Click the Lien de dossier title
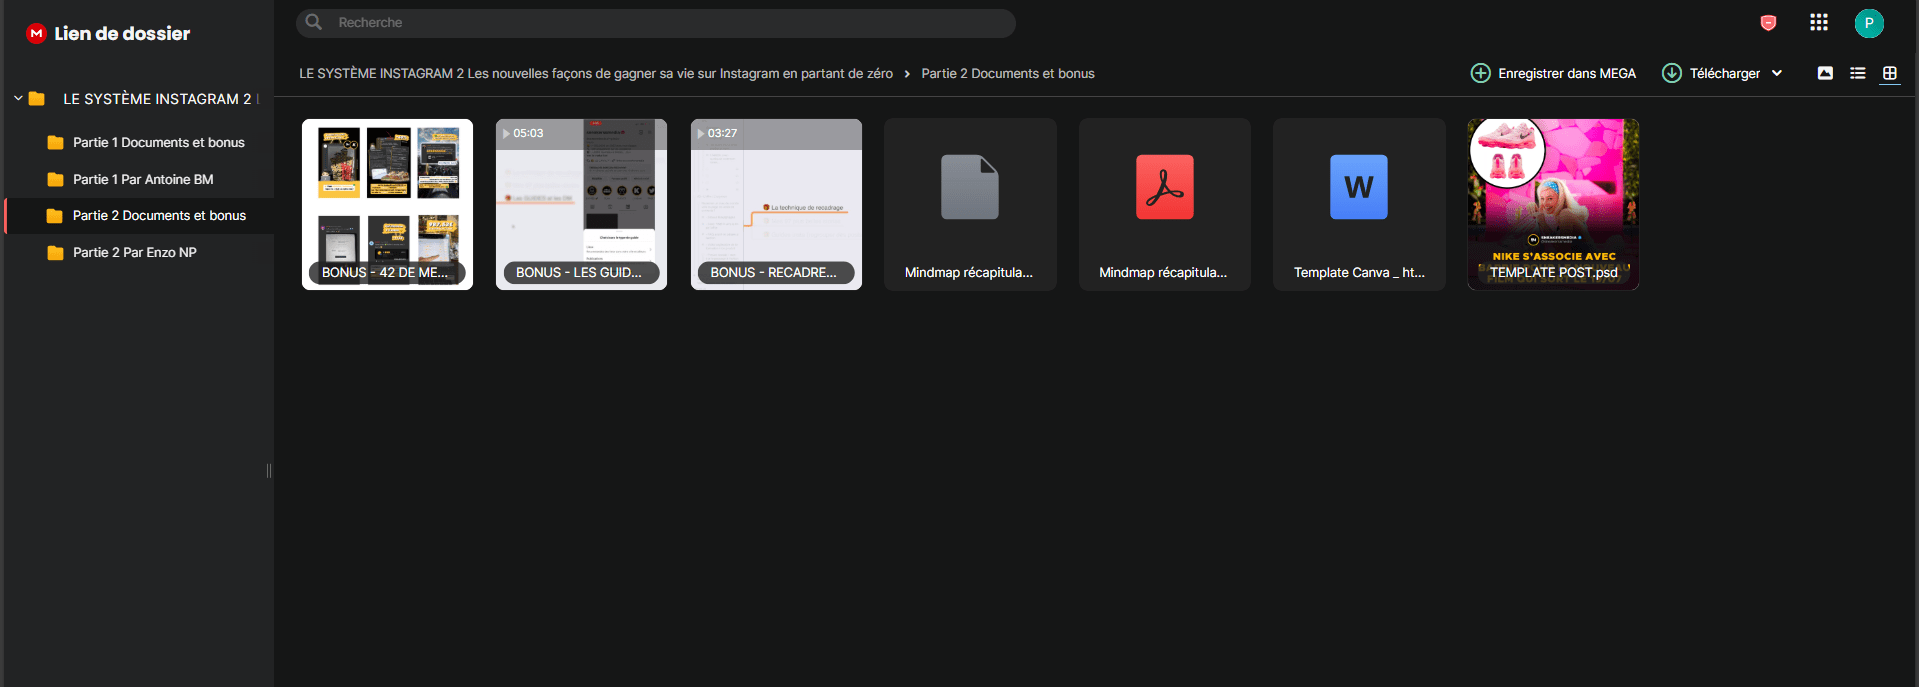The width and height of the screenshot is (1919, 687). (x=122, y=33)
